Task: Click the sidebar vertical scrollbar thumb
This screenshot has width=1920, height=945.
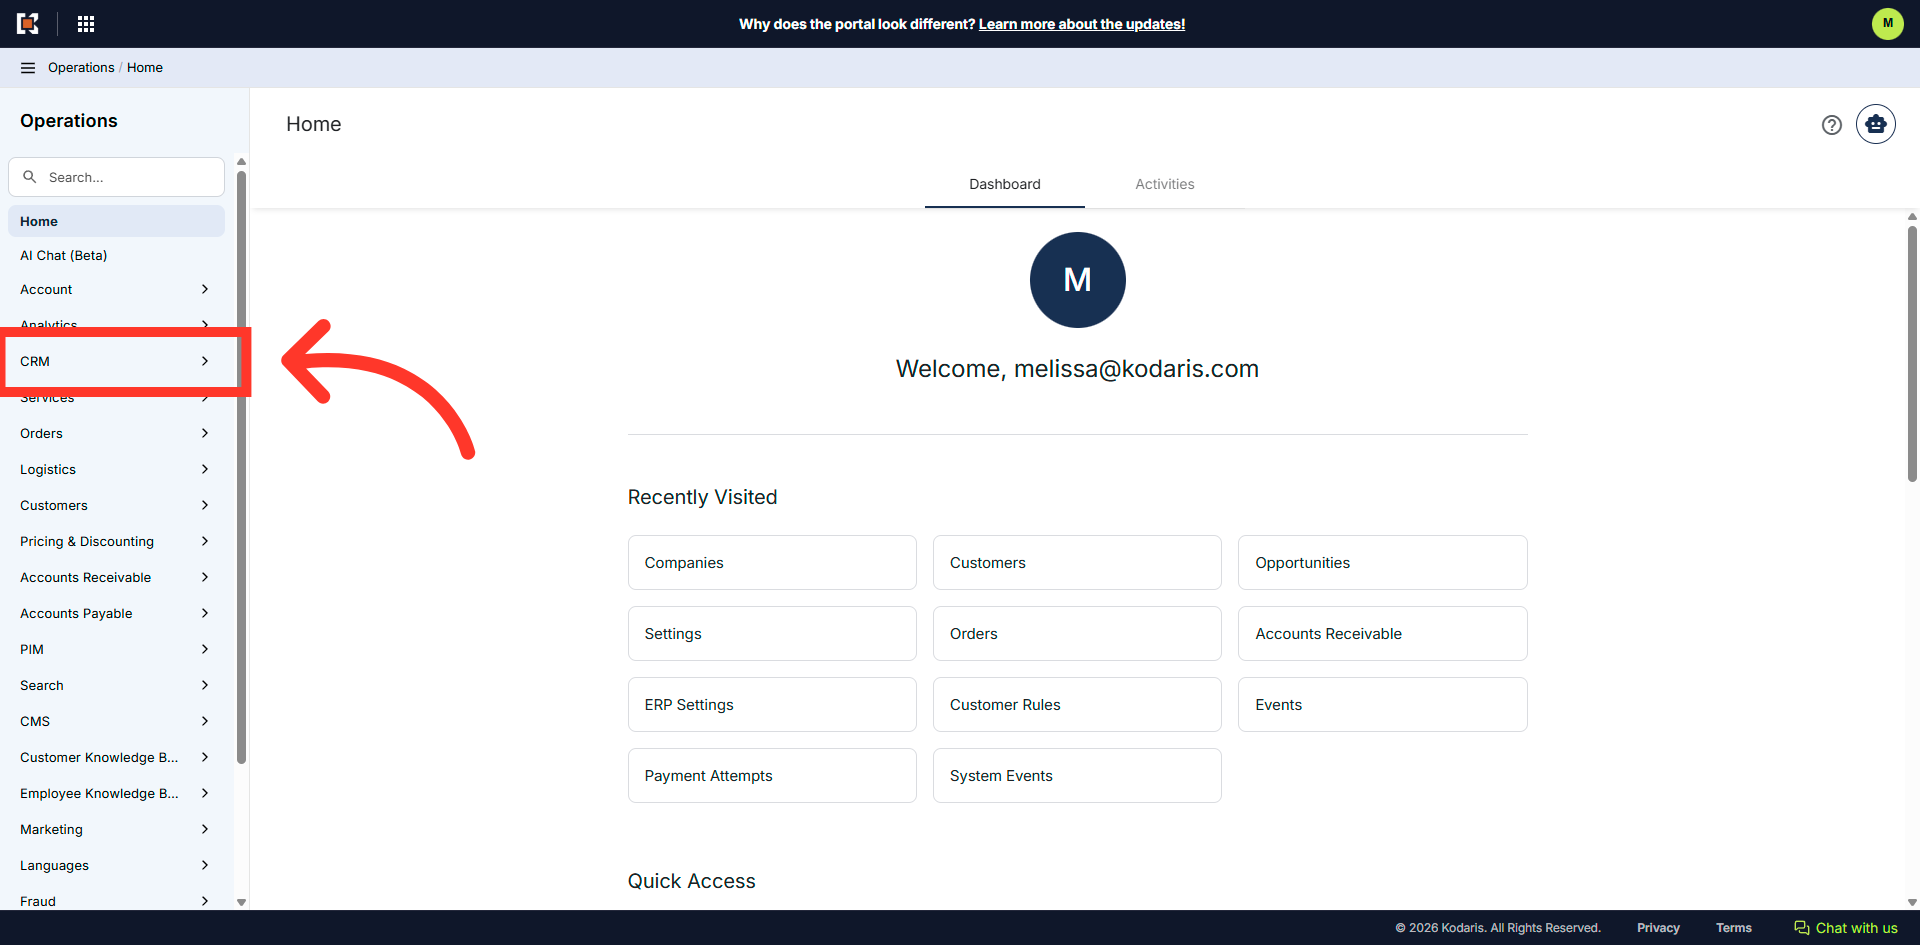Action: click(x=241, y=467)
